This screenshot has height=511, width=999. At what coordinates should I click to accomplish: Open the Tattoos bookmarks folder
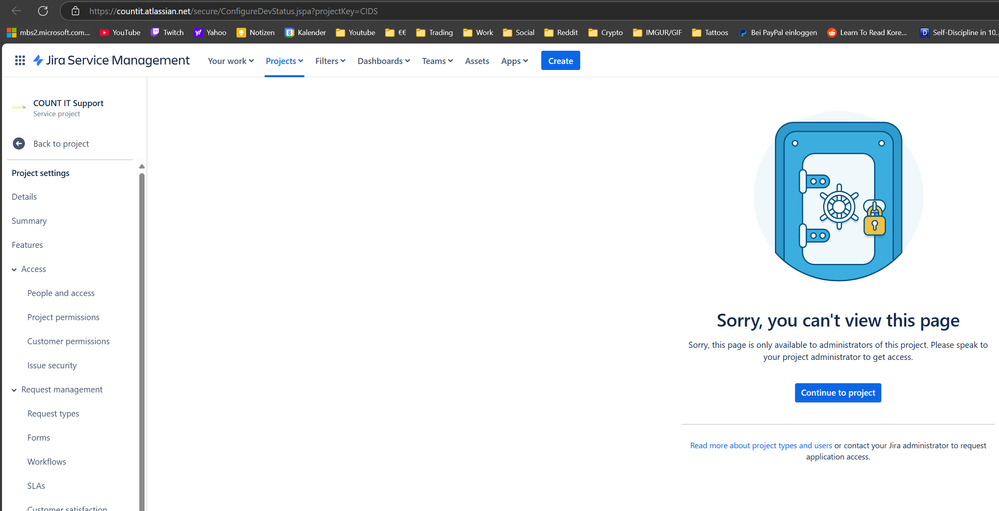[x=710, y=32]
